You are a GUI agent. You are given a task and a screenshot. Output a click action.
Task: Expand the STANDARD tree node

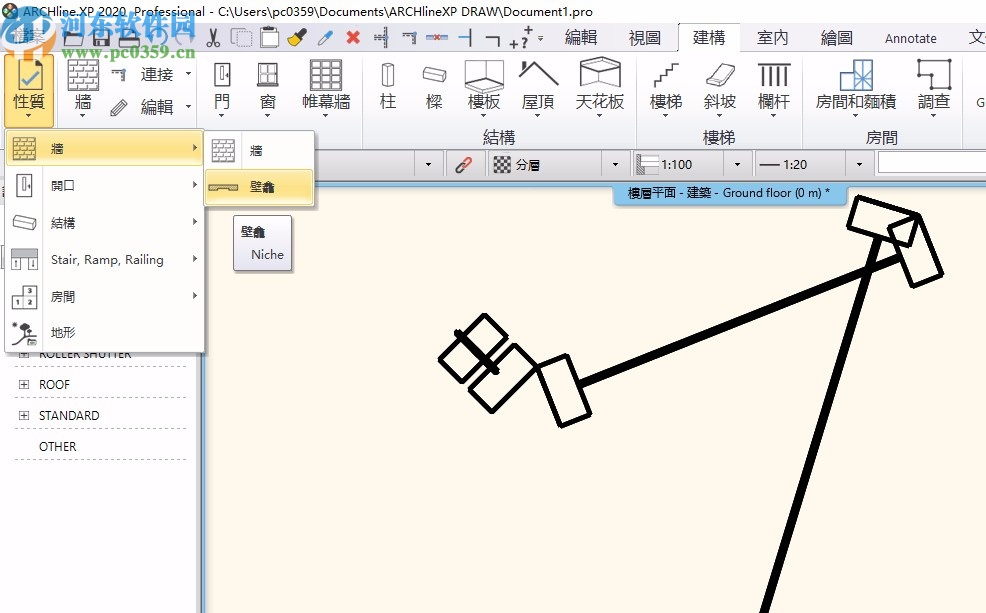[x=24, y=415]
